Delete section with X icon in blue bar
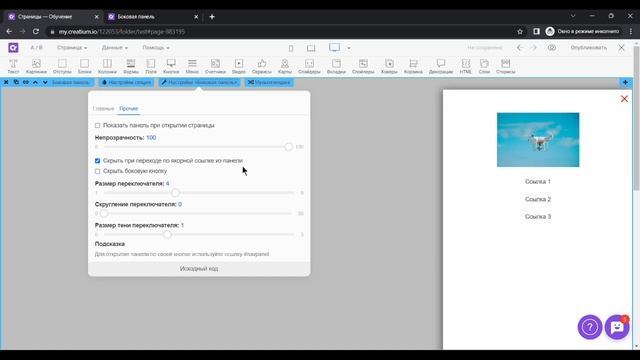Screen dimensions: 640x360 (x=6, y=82)
